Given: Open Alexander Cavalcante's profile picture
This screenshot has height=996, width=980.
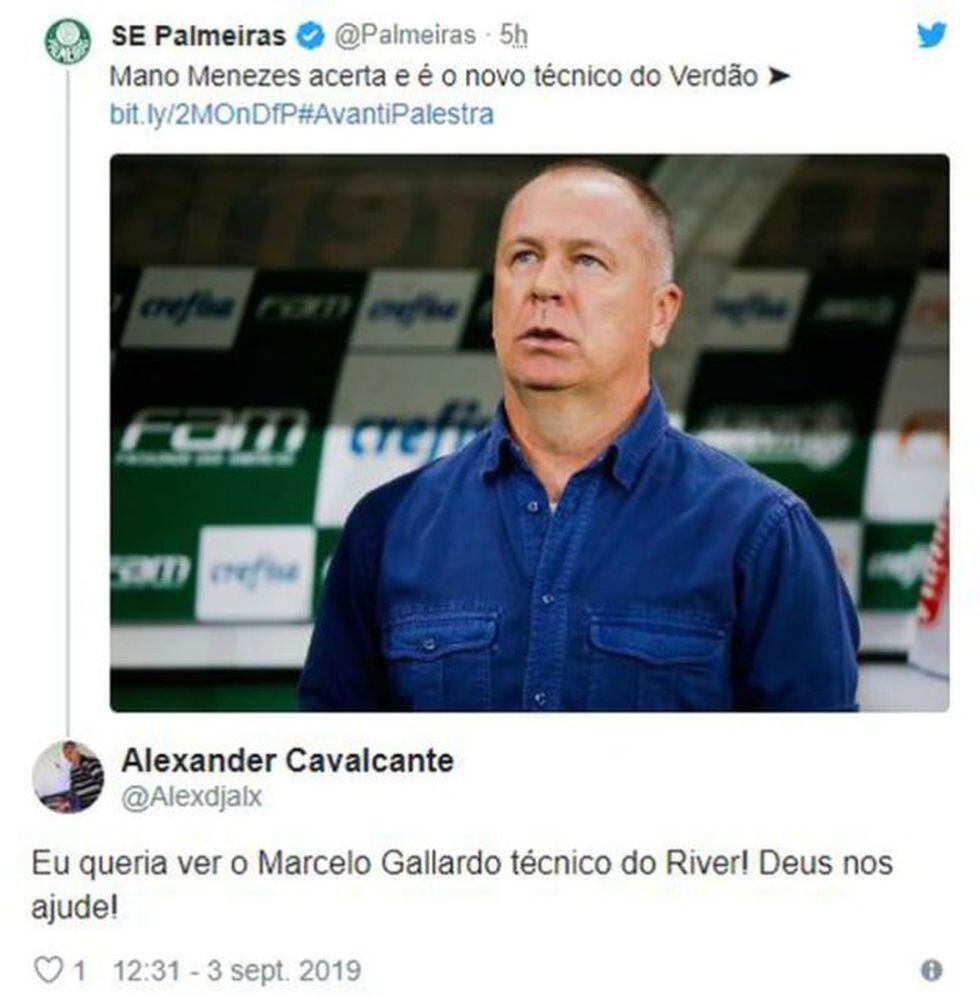Looking at the screenshot, I should (x=68, y=776).
